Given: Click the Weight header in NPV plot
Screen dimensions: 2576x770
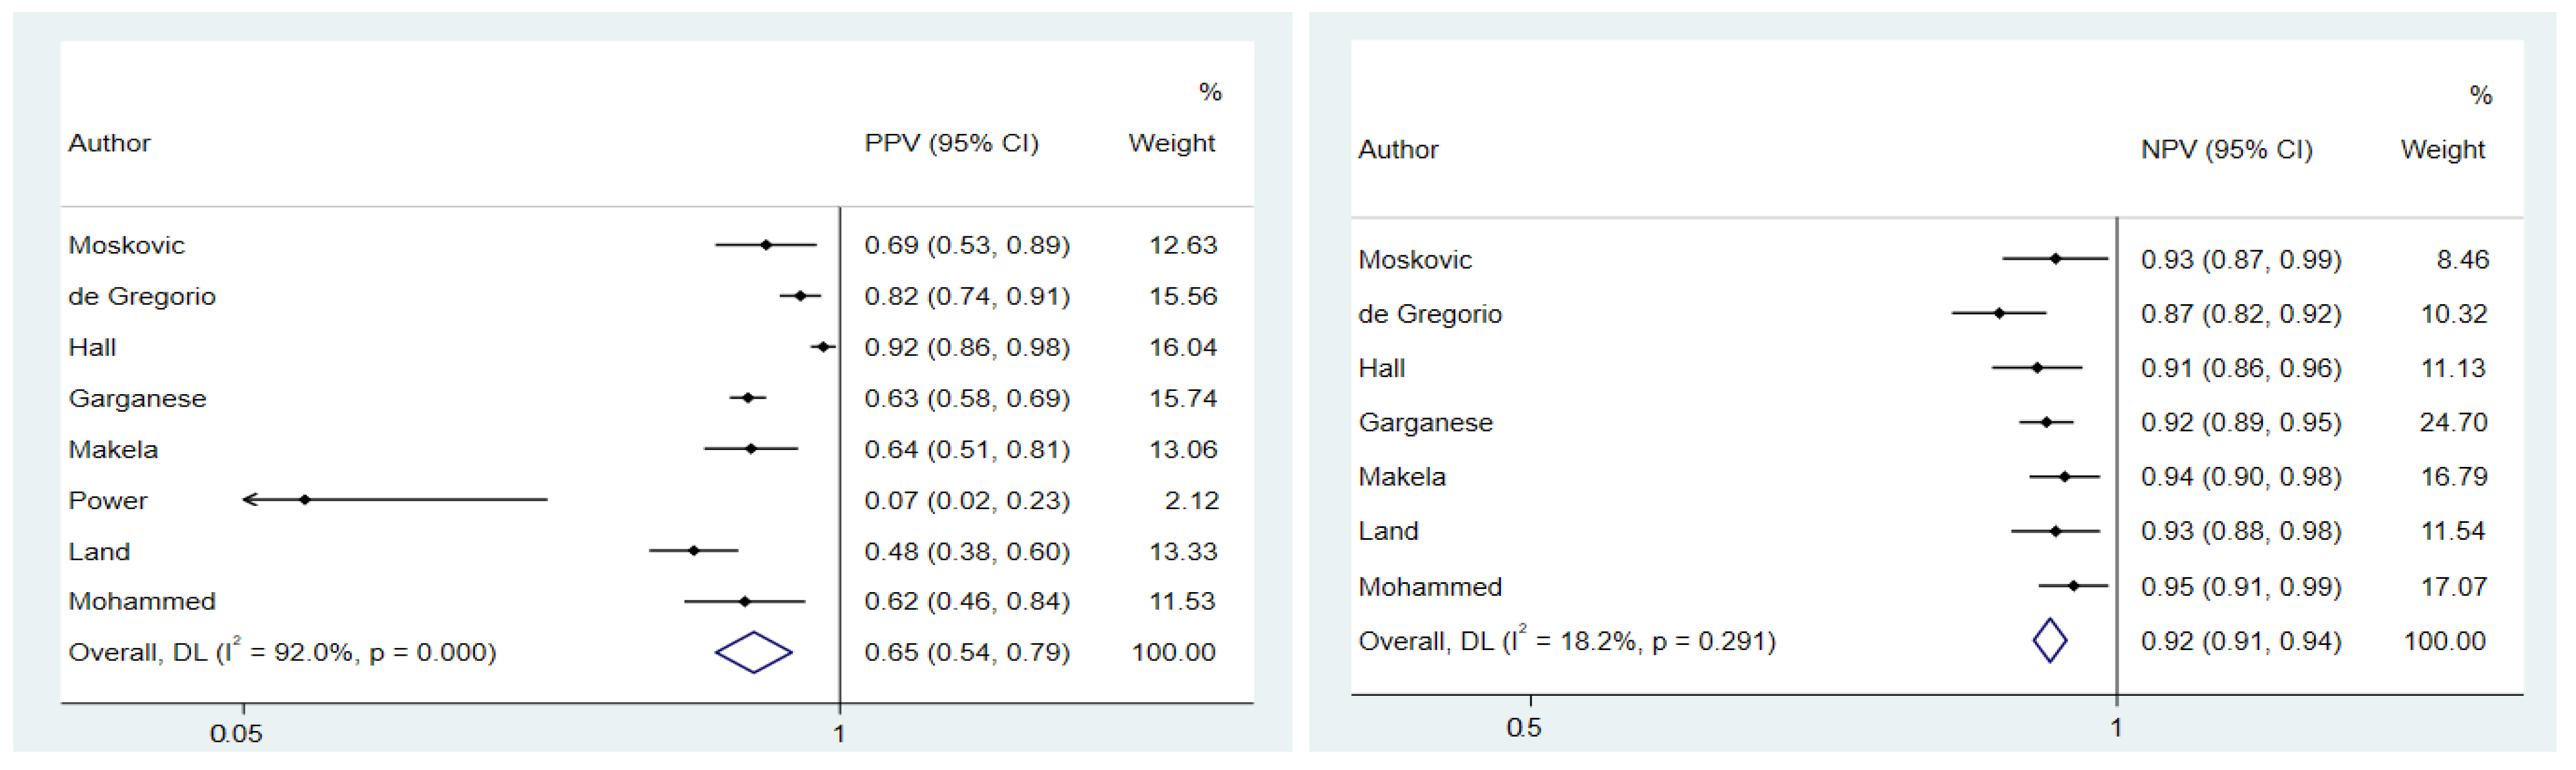Looking at the screenshot, I should (x=2442, y=150).
